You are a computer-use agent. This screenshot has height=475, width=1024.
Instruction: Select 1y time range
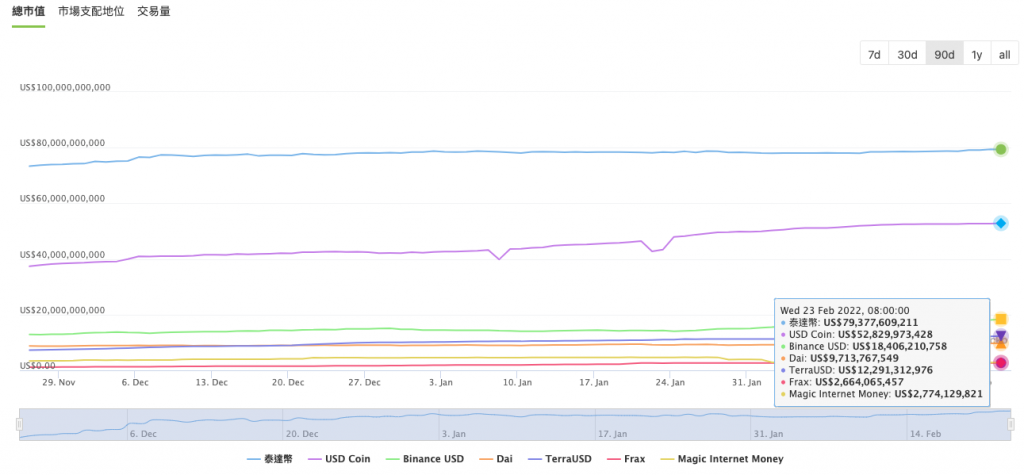976,54
